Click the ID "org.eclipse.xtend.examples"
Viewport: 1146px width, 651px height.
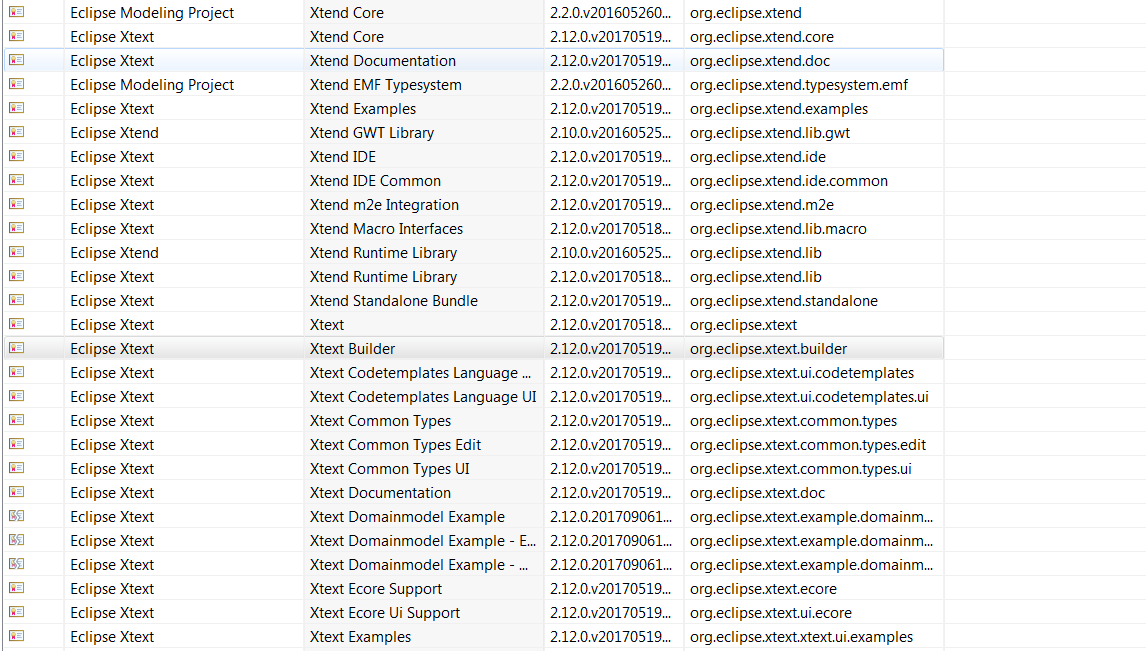[x=778, y=110]
